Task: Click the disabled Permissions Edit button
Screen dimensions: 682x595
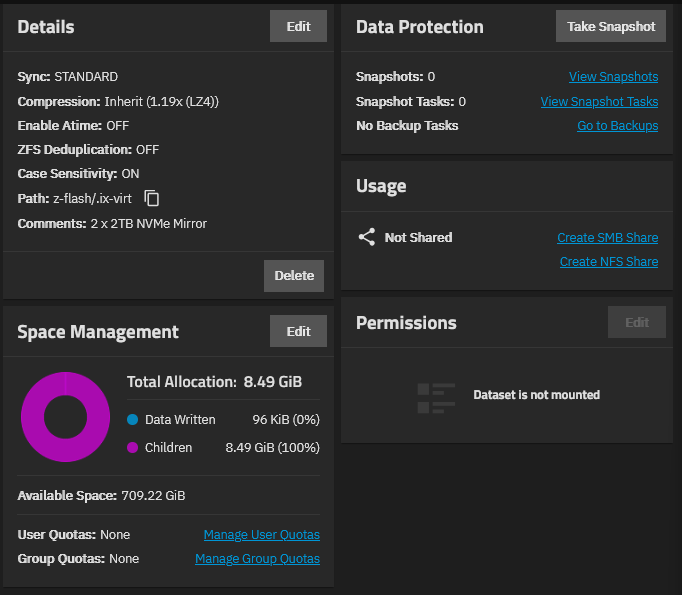Action: (x=637, y=322)
